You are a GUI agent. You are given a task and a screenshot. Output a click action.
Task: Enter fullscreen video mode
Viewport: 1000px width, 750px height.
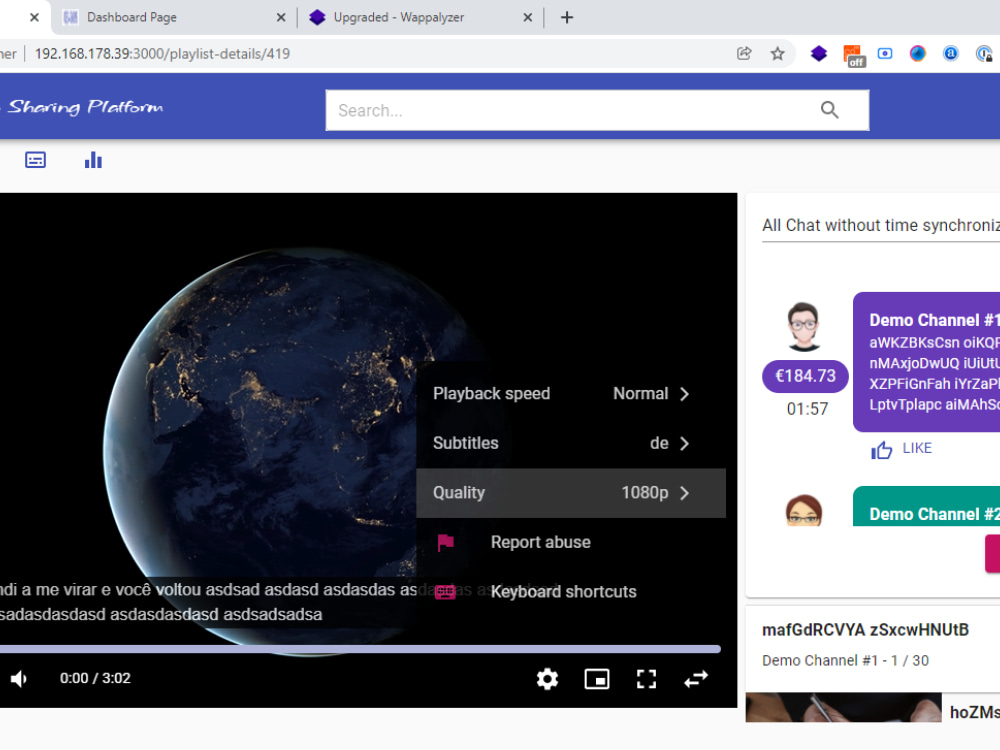(x=646, y=679)
